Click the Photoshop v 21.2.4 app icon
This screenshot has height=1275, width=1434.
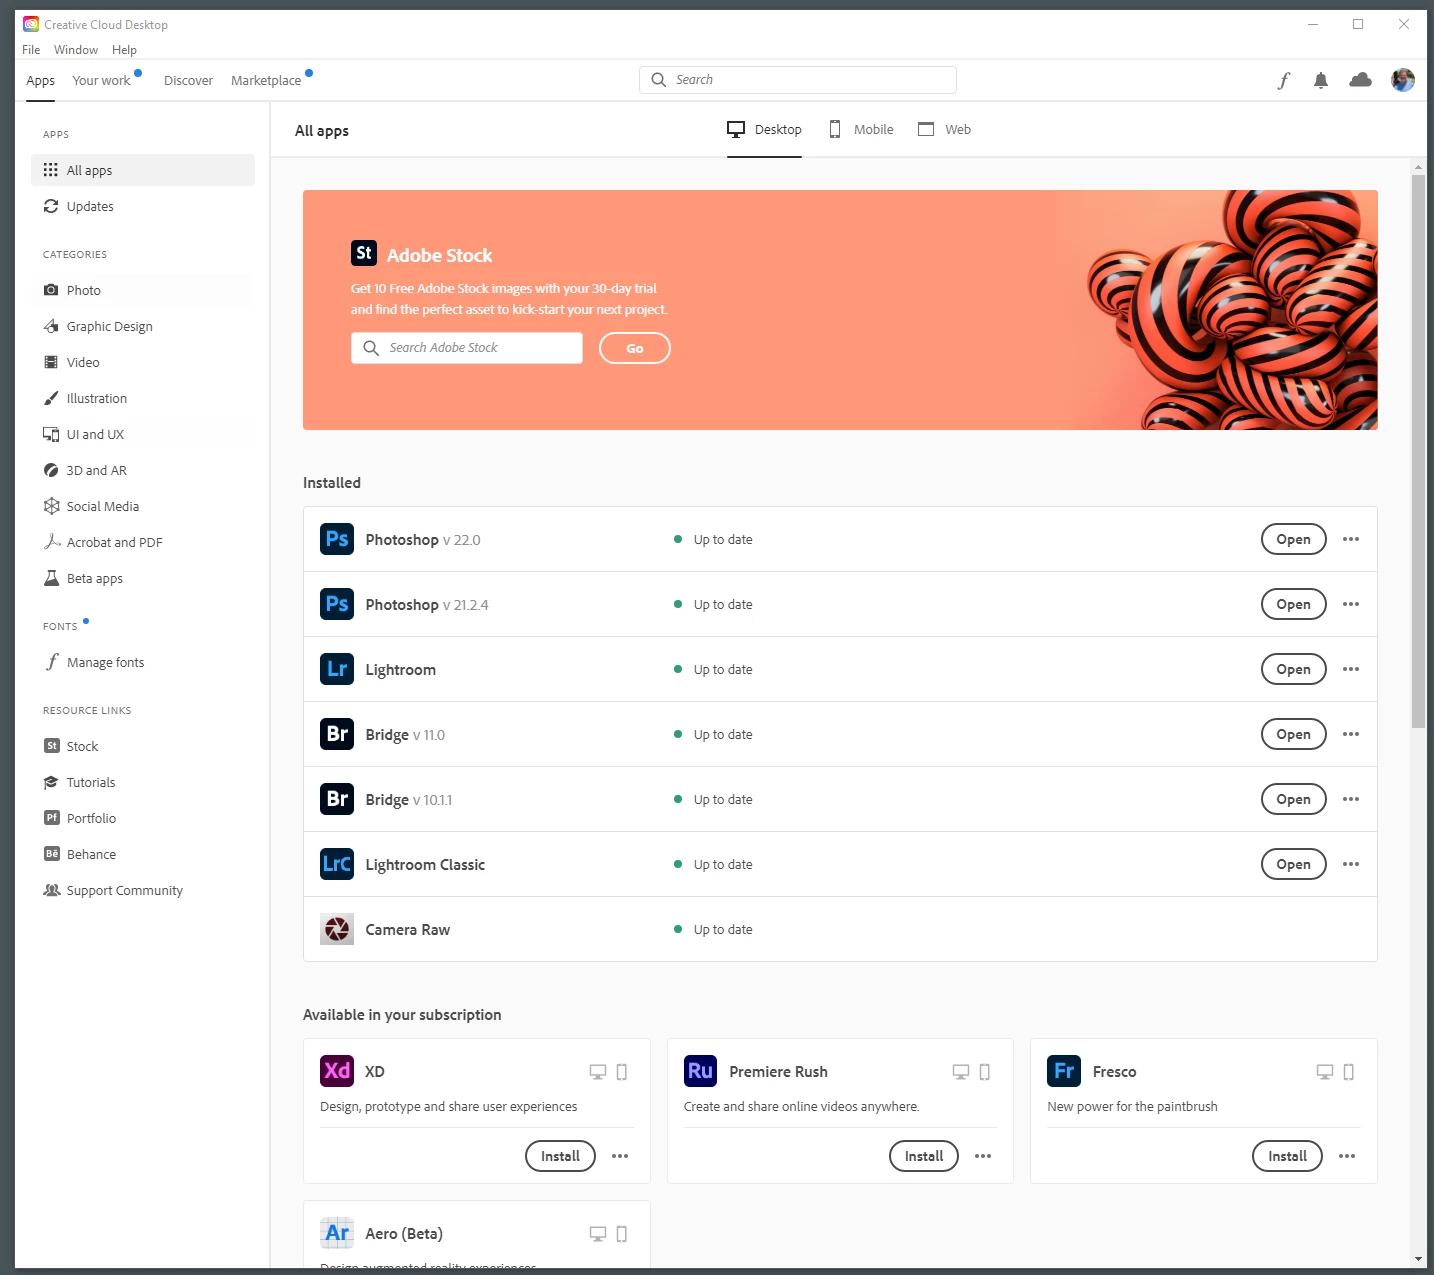click(337, 604)
